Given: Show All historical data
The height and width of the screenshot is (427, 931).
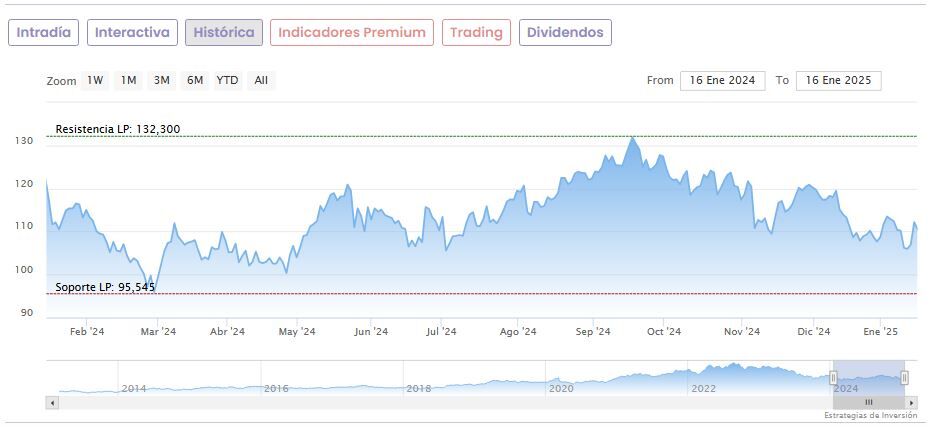Looking at the screenshot, I should tap(261, 80).
